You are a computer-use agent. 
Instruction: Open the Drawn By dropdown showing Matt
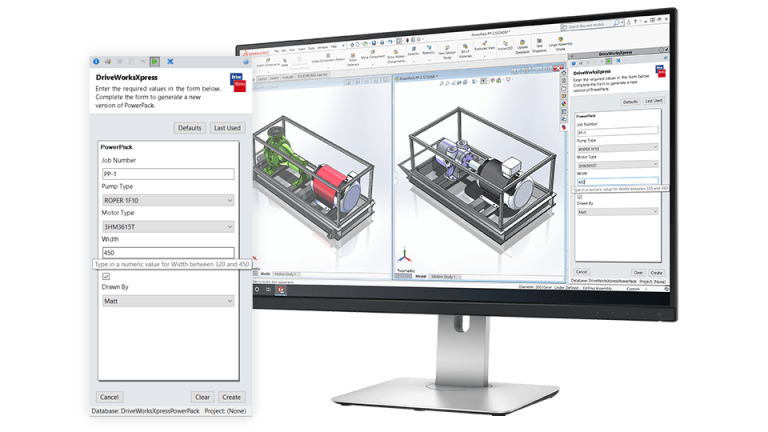click(167, 301)
